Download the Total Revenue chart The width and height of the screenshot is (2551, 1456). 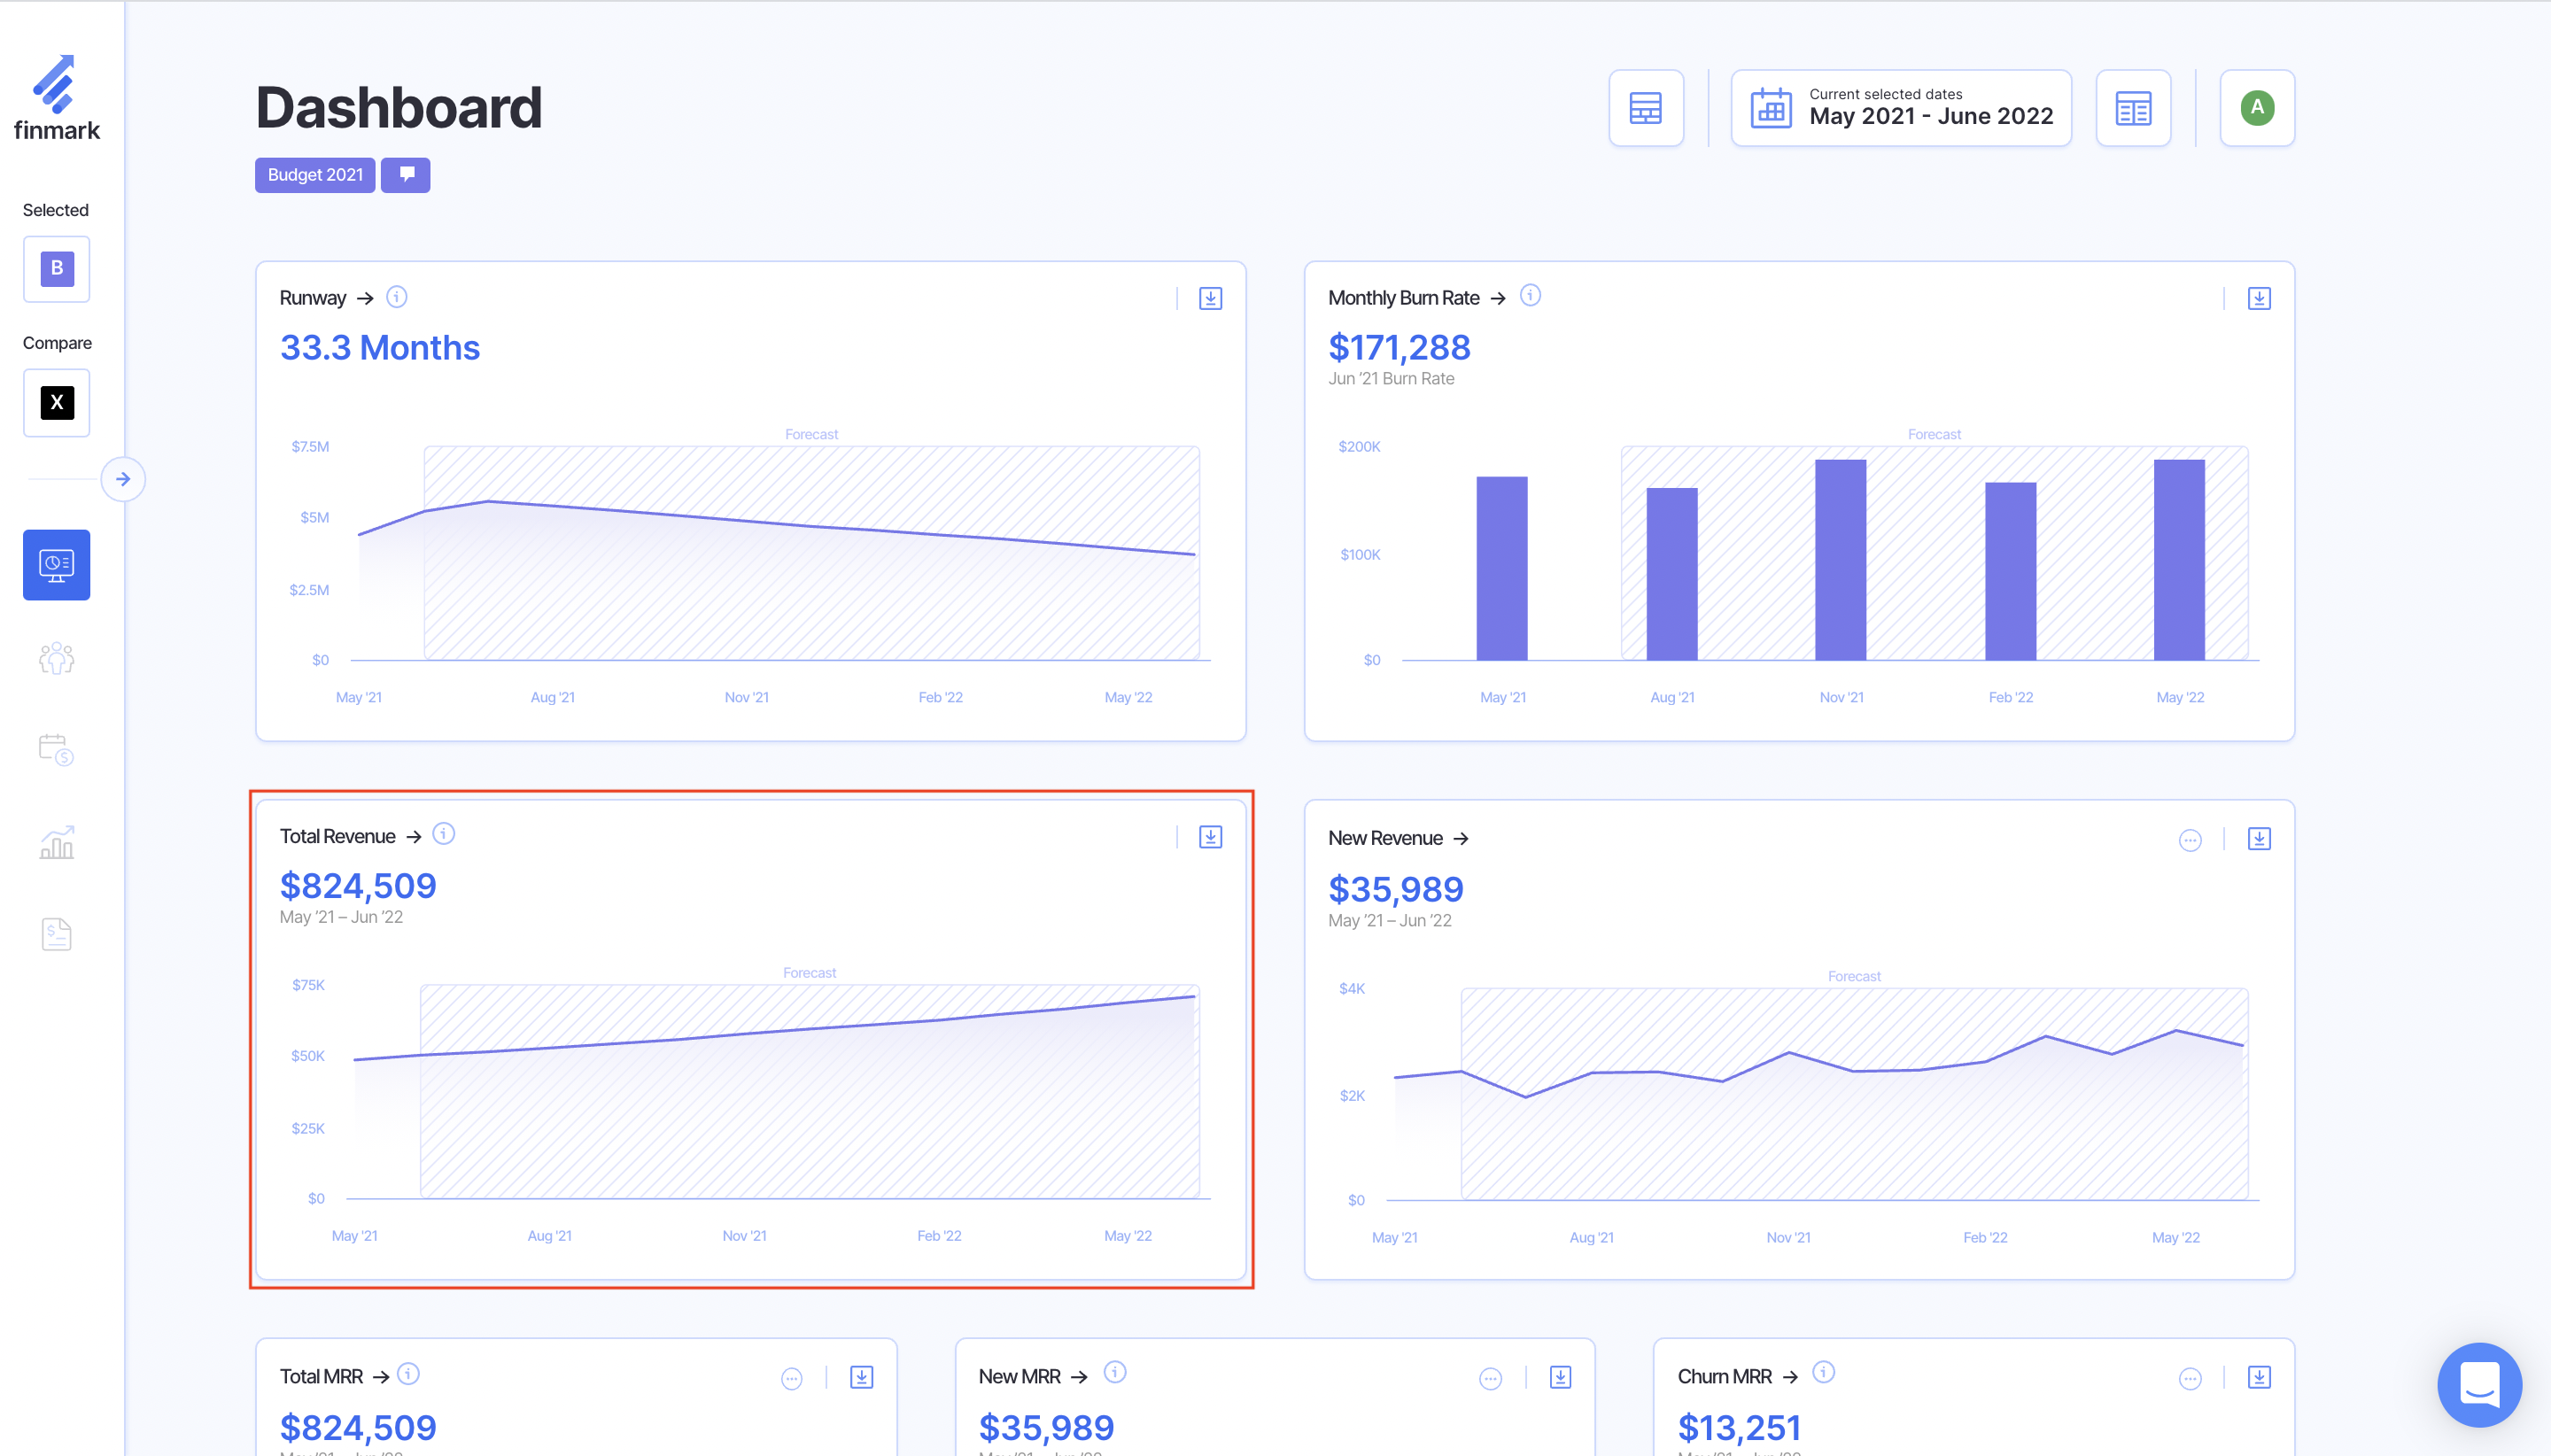1210,837
